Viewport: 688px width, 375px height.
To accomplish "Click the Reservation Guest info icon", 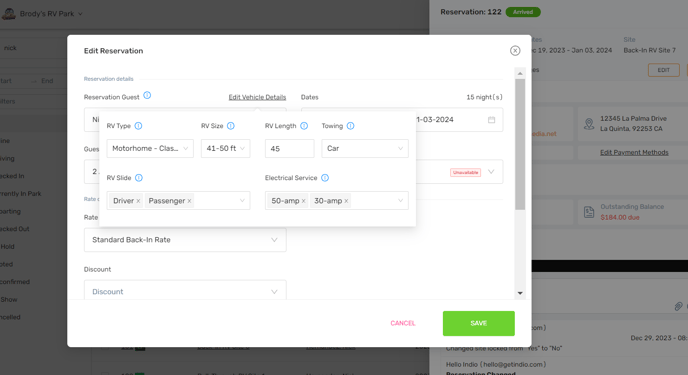I will pyautogui.click(x=147, y=95).
